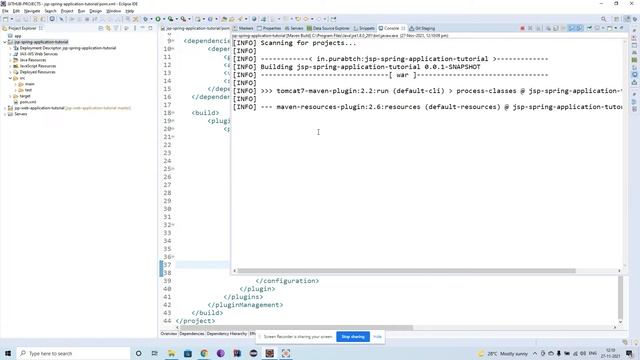Click the Debug bug icon in the toolbar
The height and width of the screenshot is (360, 640).
(145, 19)
